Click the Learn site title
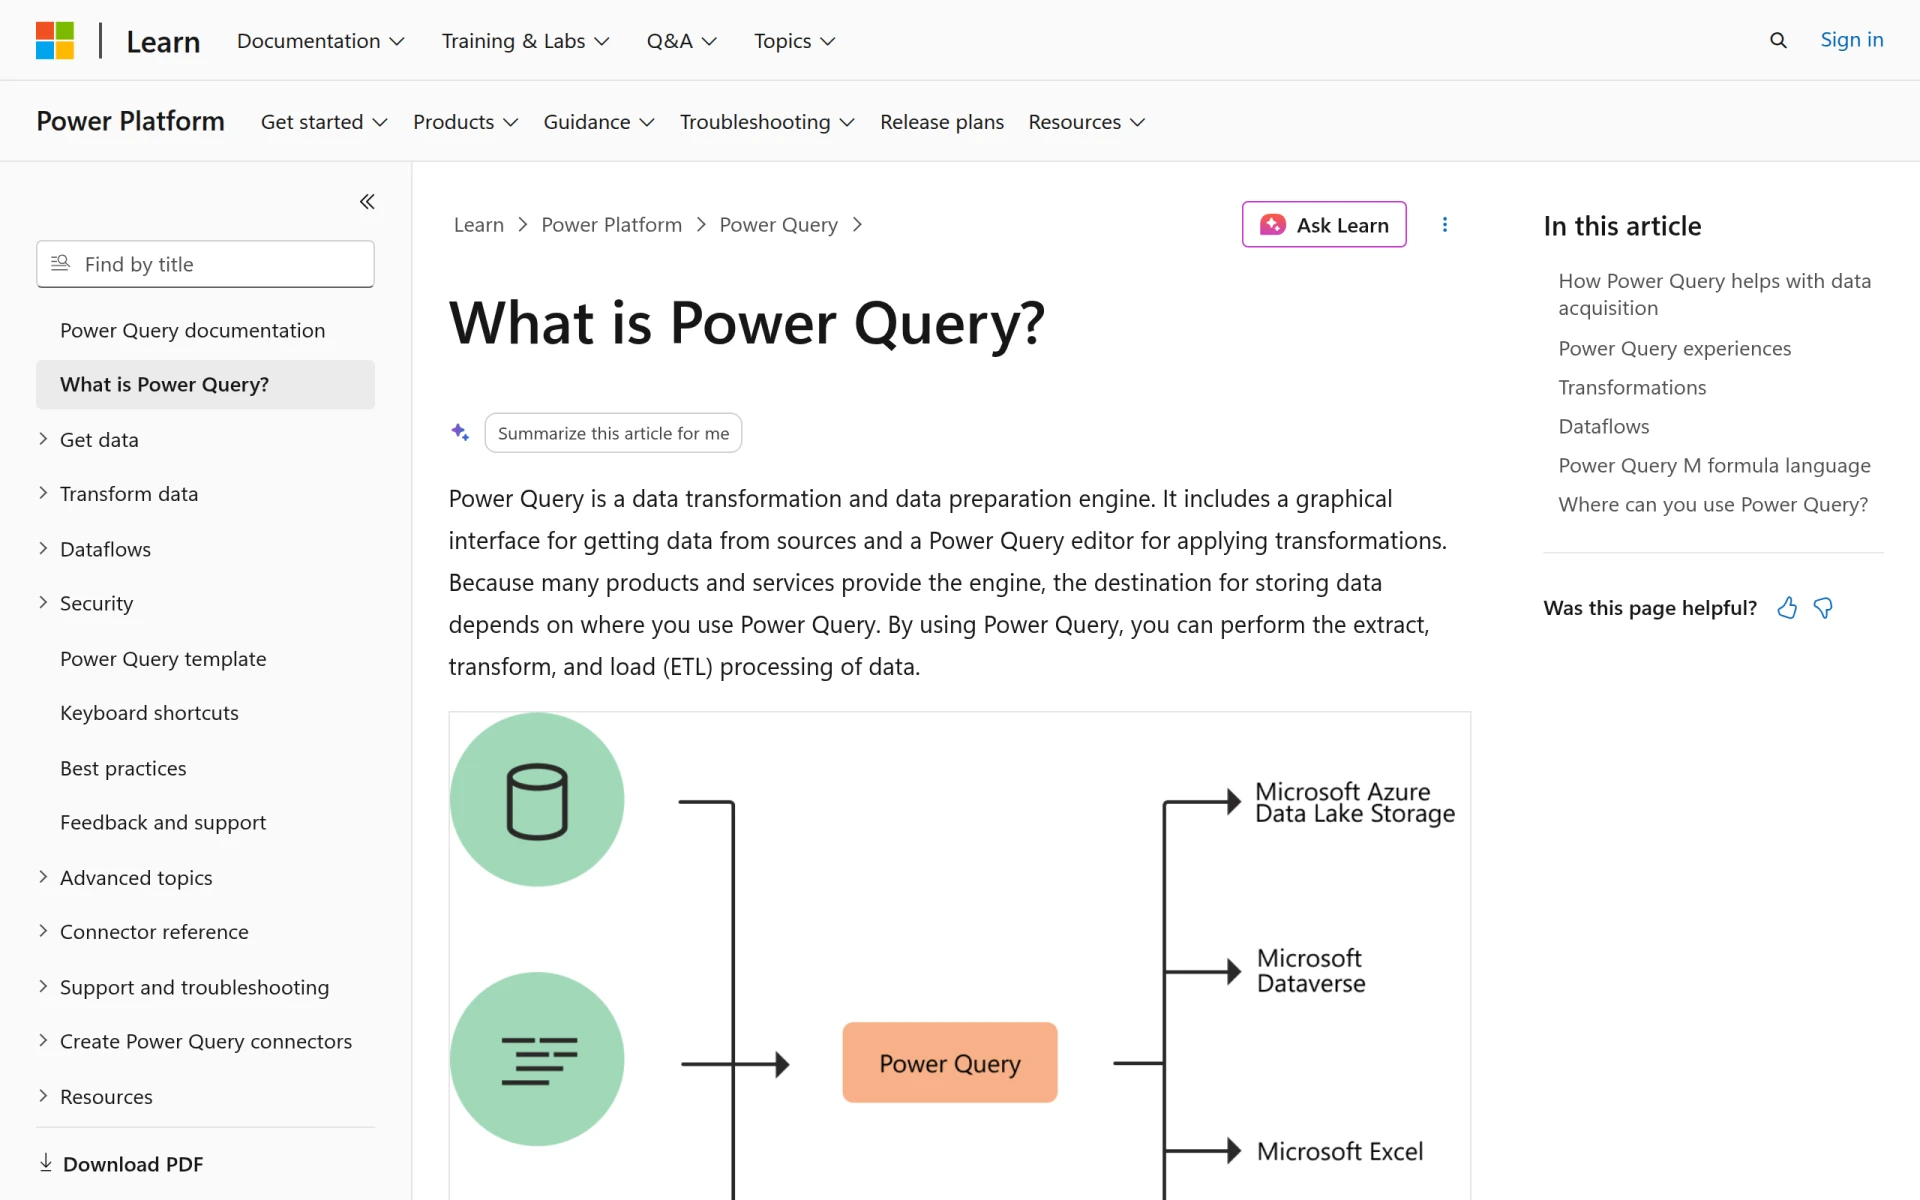The image size is (1920, 1200). tap(163, 42)
